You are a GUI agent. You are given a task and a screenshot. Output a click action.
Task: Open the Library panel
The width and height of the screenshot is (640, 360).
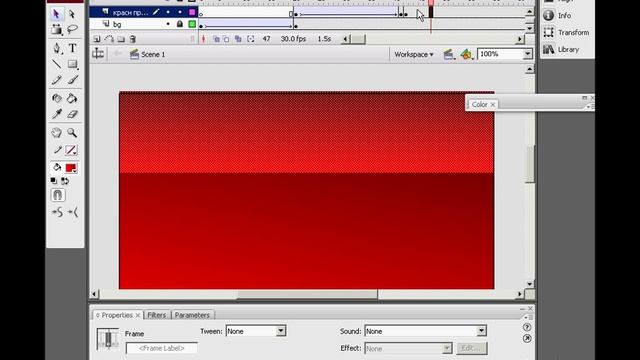(x=561, y=49)
